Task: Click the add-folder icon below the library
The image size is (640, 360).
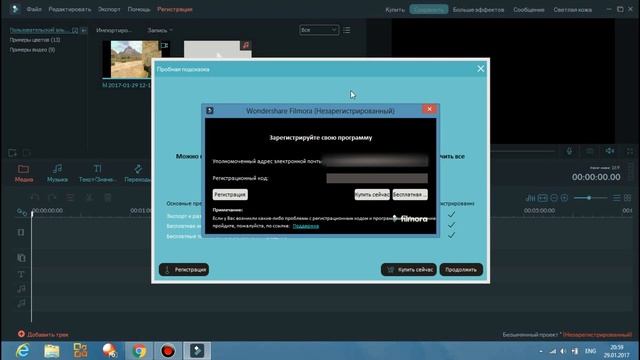Action: point(12,153)
